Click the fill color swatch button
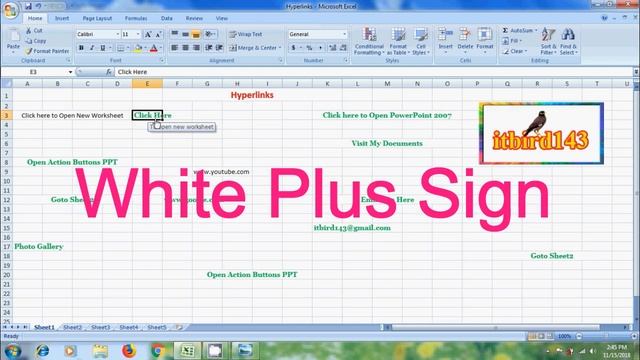The width and height of the screenshot is (640, 360). [x=138, y=48]
